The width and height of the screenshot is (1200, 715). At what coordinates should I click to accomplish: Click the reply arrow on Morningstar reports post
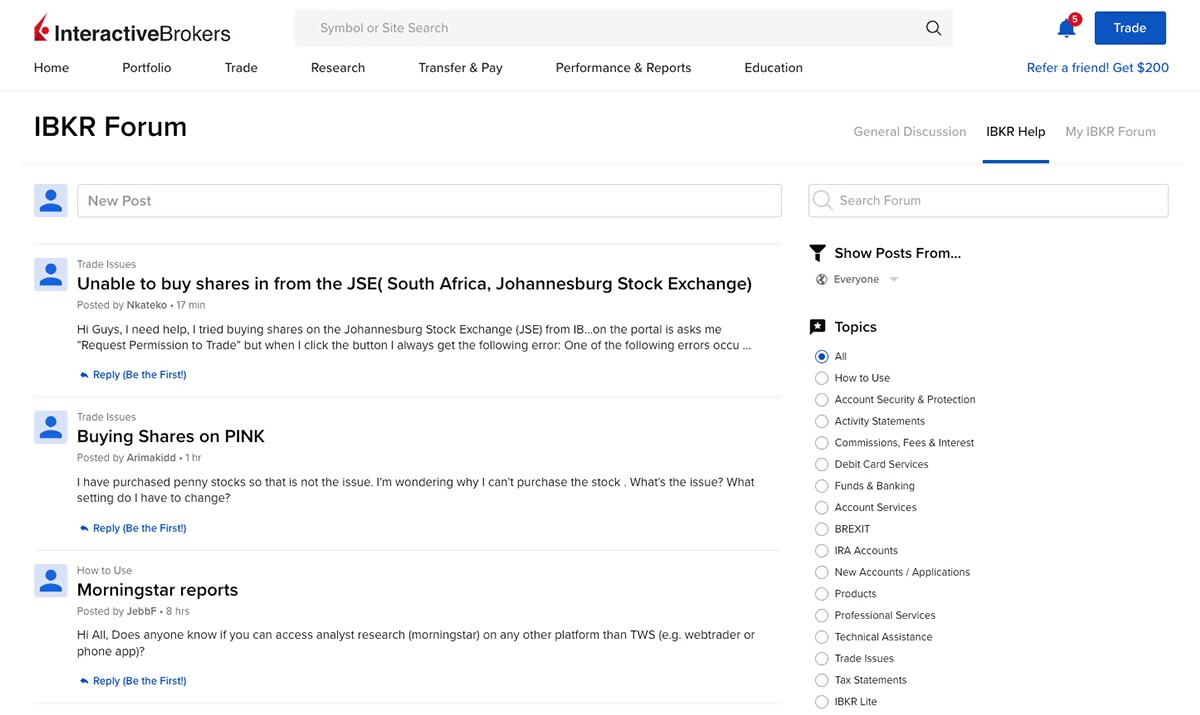pyautogui.click(x=84, y=680)
